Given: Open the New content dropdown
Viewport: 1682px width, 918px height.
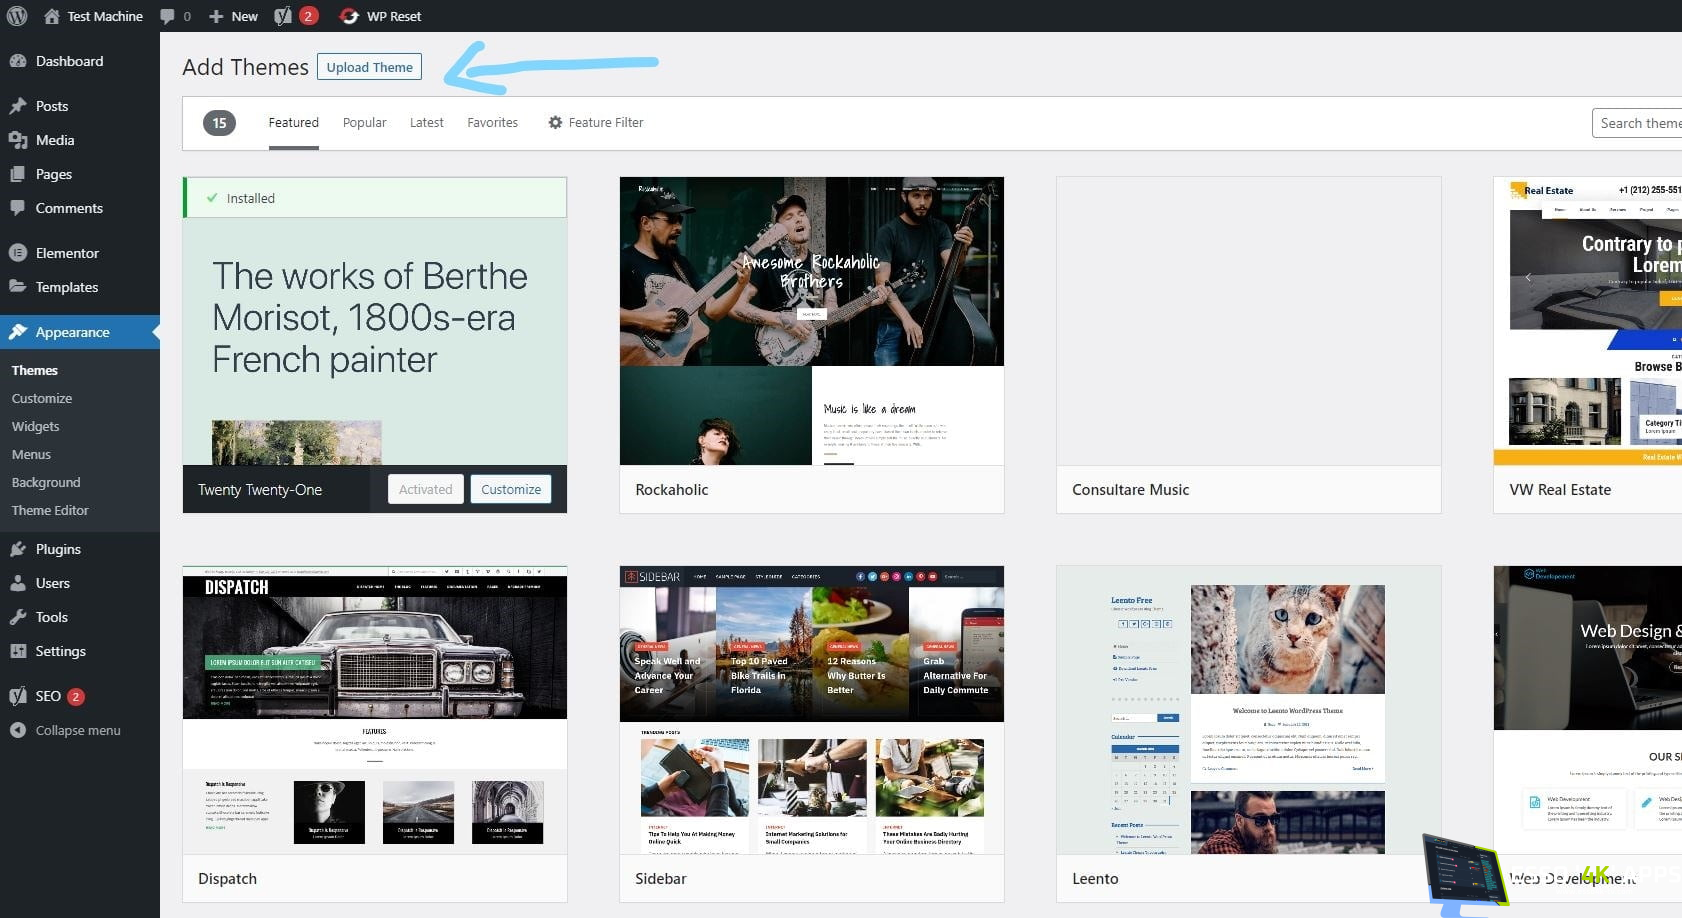Looking at the screenshot, I should coord(234,16).
